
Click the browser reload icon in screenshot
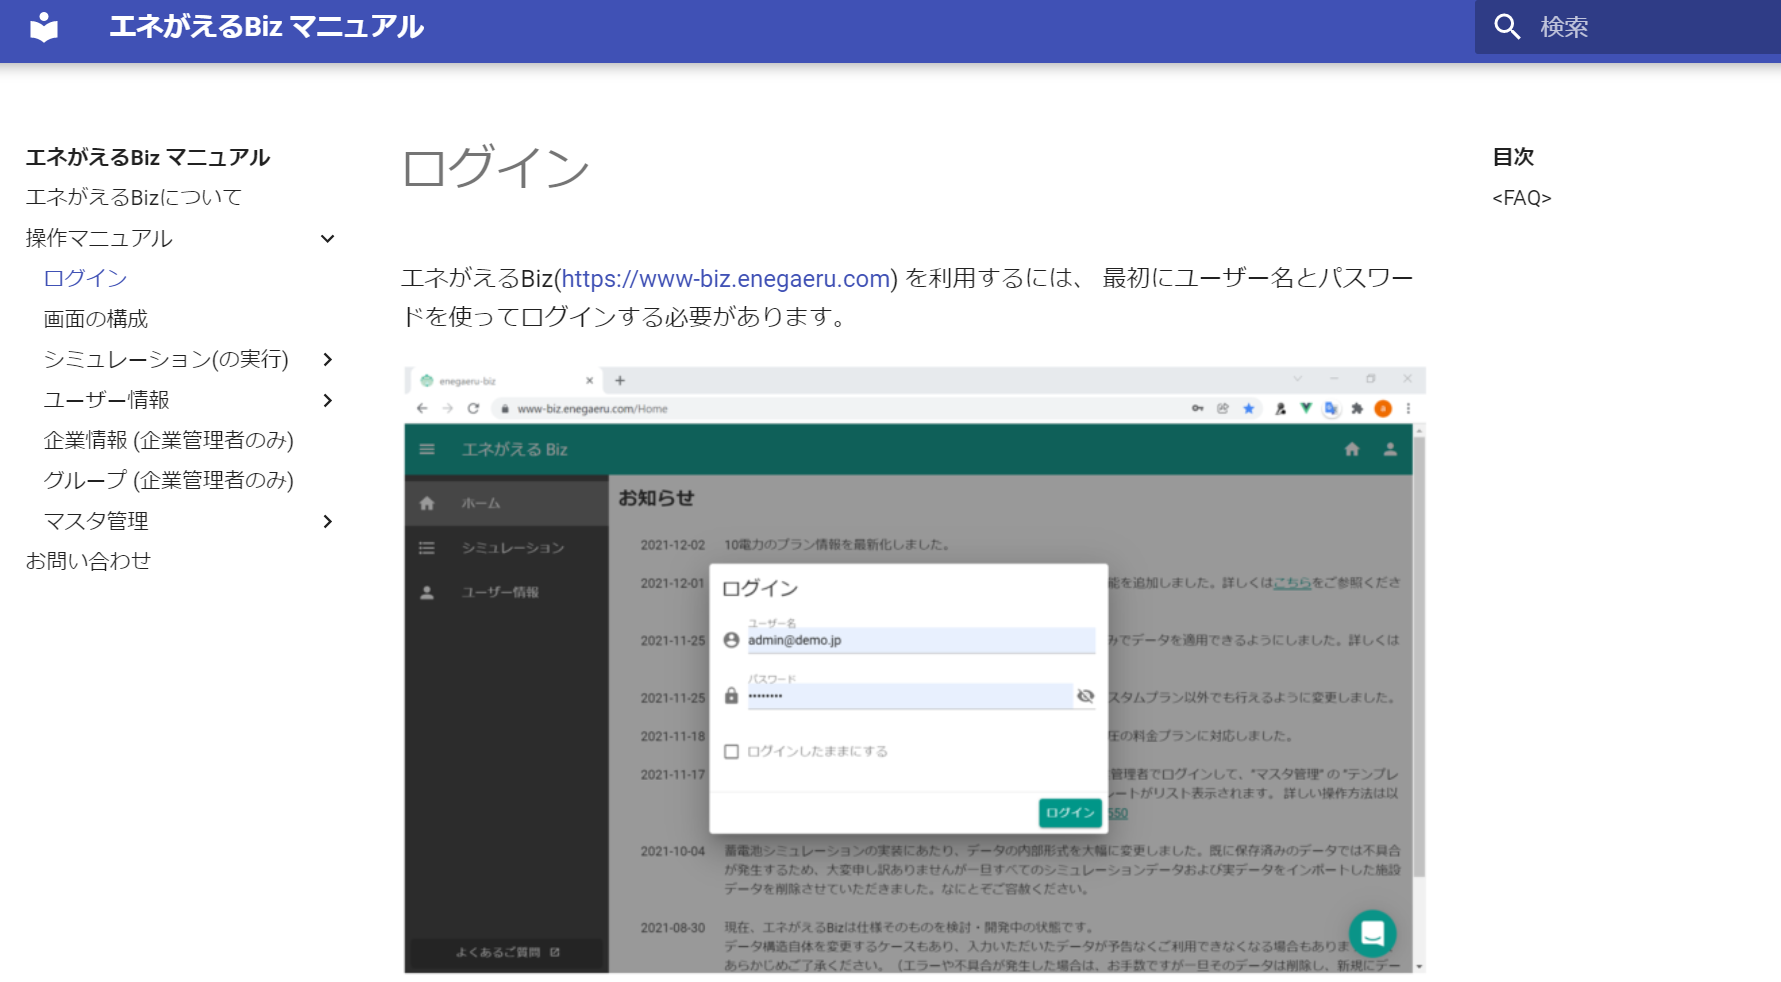(474, 408)
